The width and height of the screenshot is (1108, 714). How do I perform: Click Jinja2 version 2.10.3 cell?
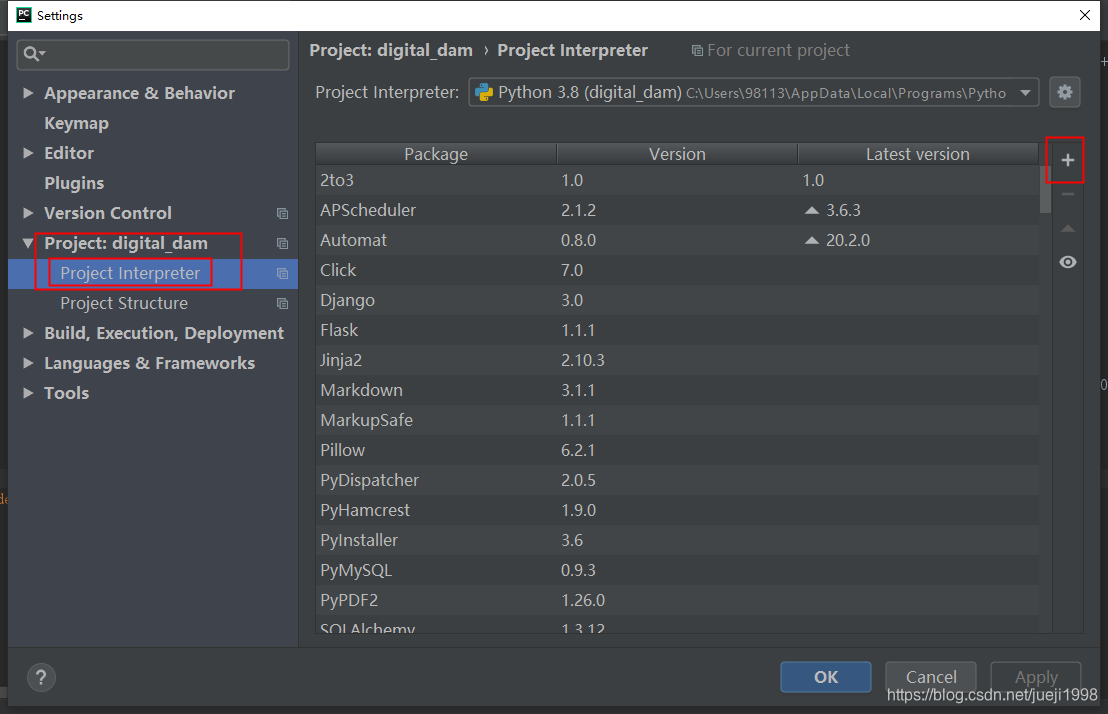pos(583,361)
